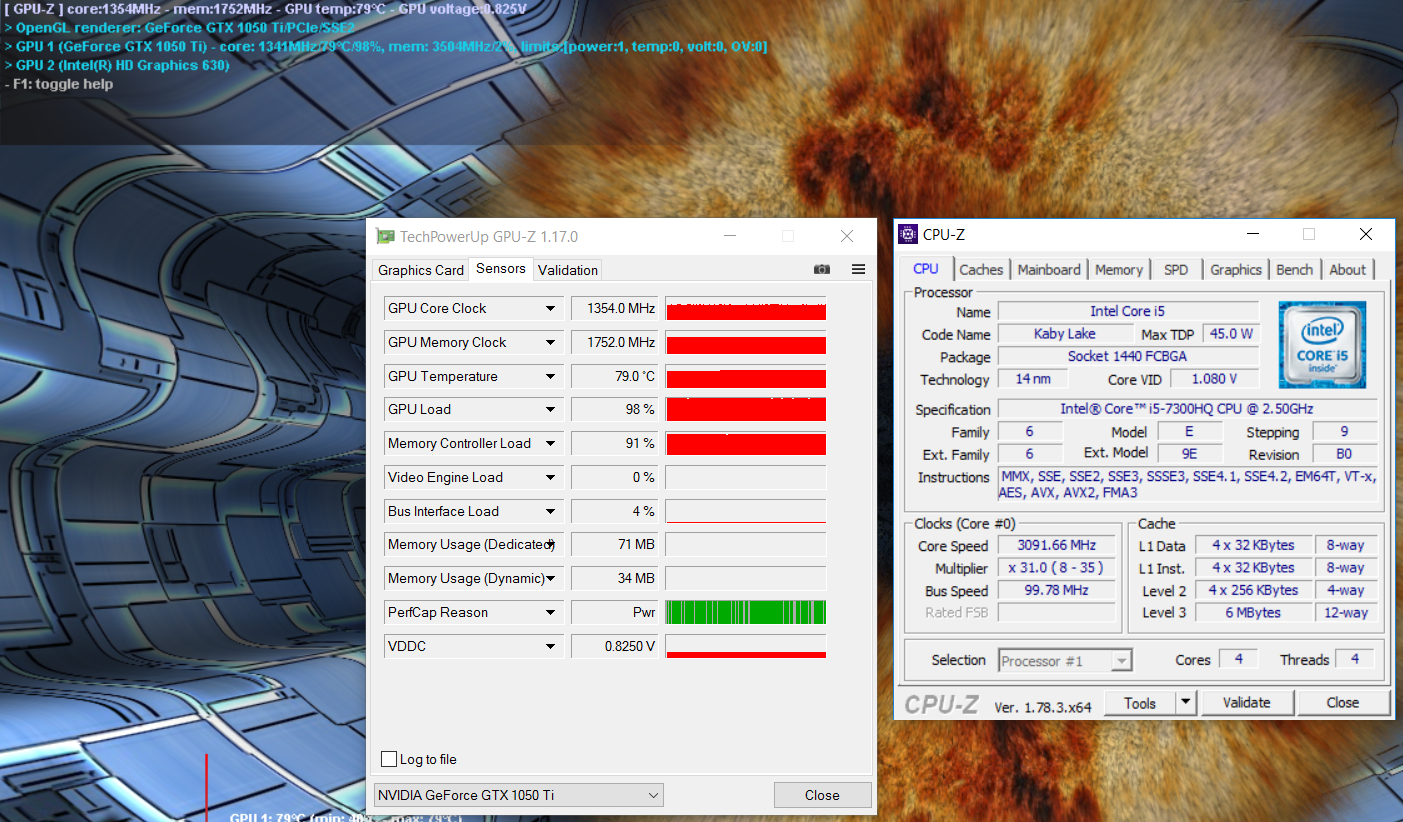1403x822 pixels.
Task: Click the 3091.66 MHz Core Speed field
Action: pyautogui.click(x=1057, y=546)
